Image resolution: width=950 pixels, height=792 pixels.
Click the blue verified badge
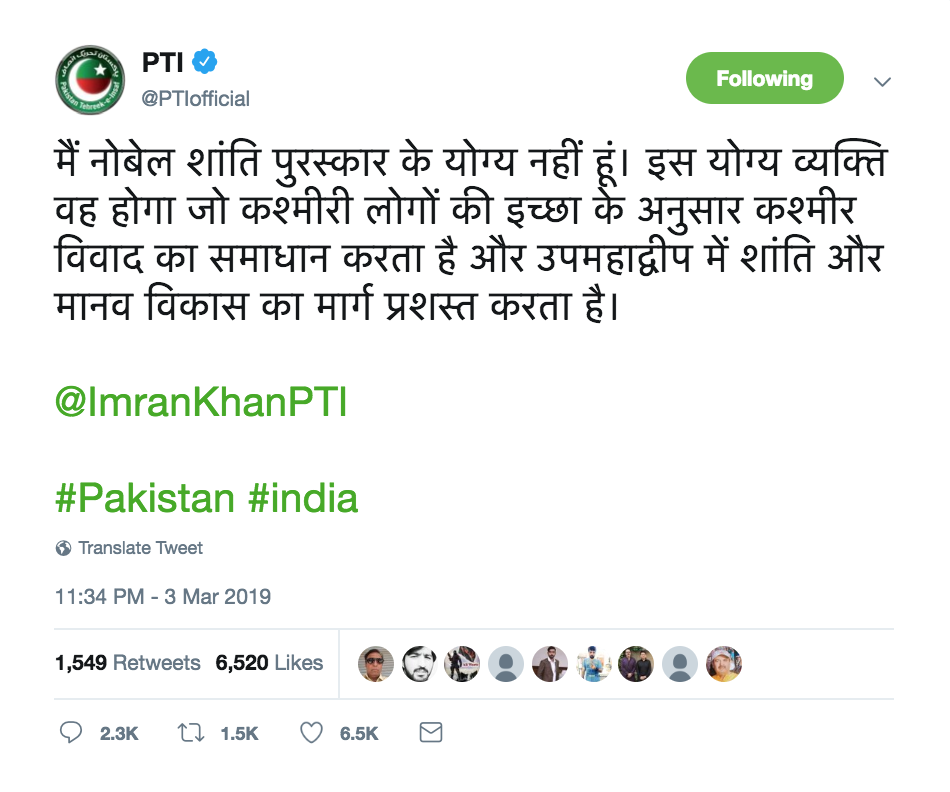[205, 62]
